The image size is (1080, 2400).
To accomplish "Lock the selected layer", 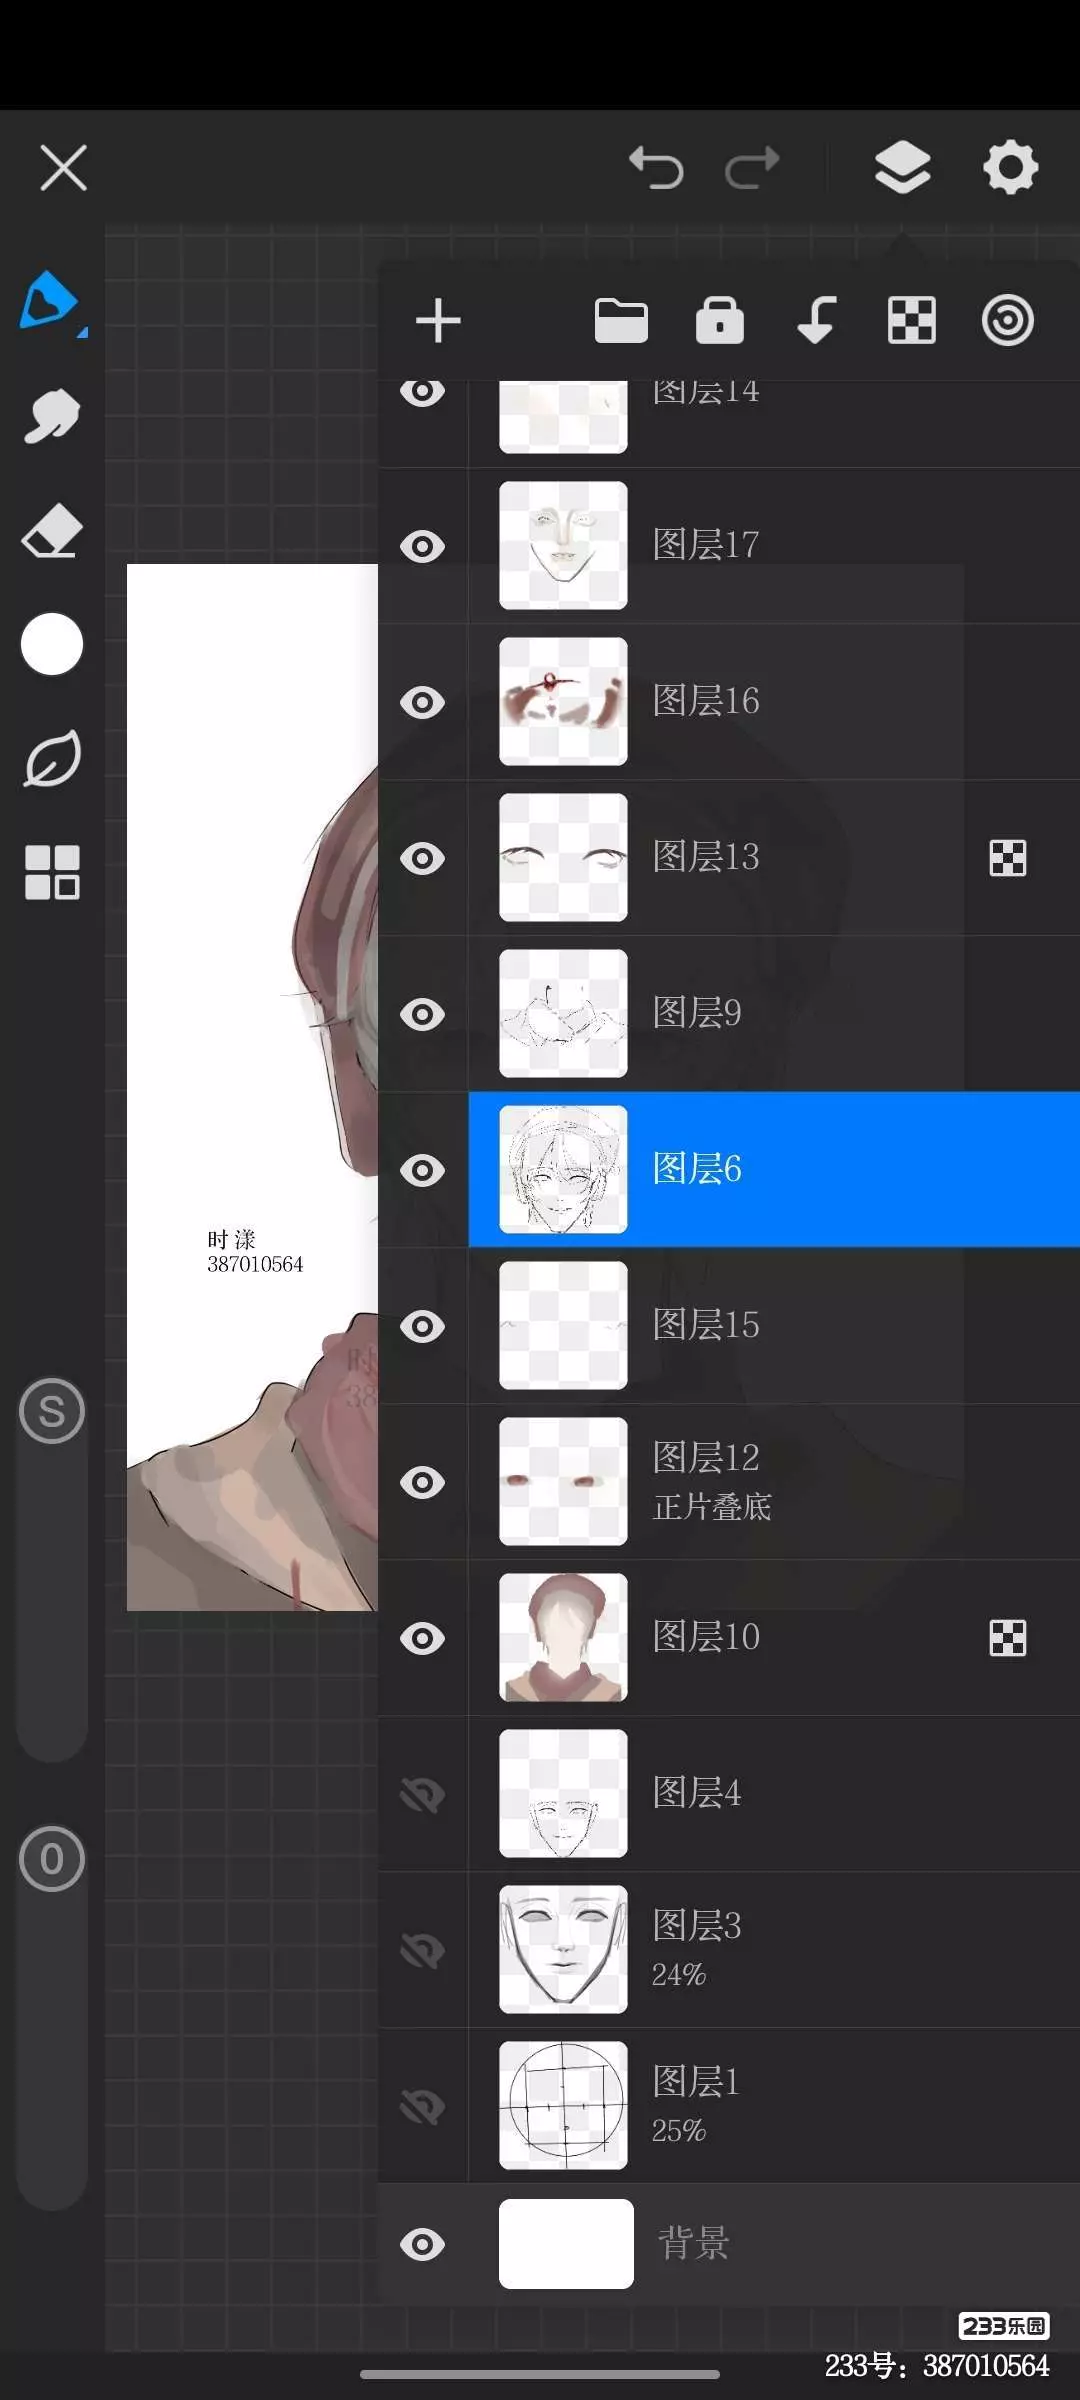I will click(720, 321).
